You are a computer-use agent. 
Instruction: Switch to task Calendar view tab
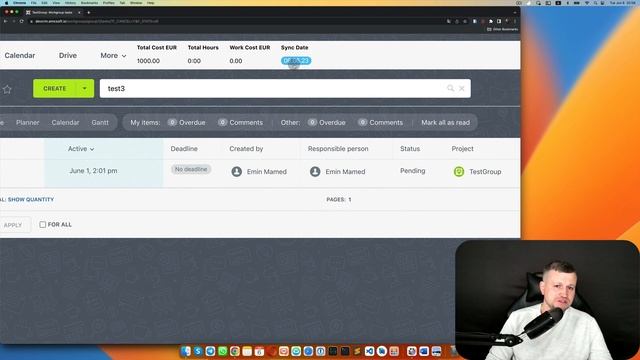(65, 122)
